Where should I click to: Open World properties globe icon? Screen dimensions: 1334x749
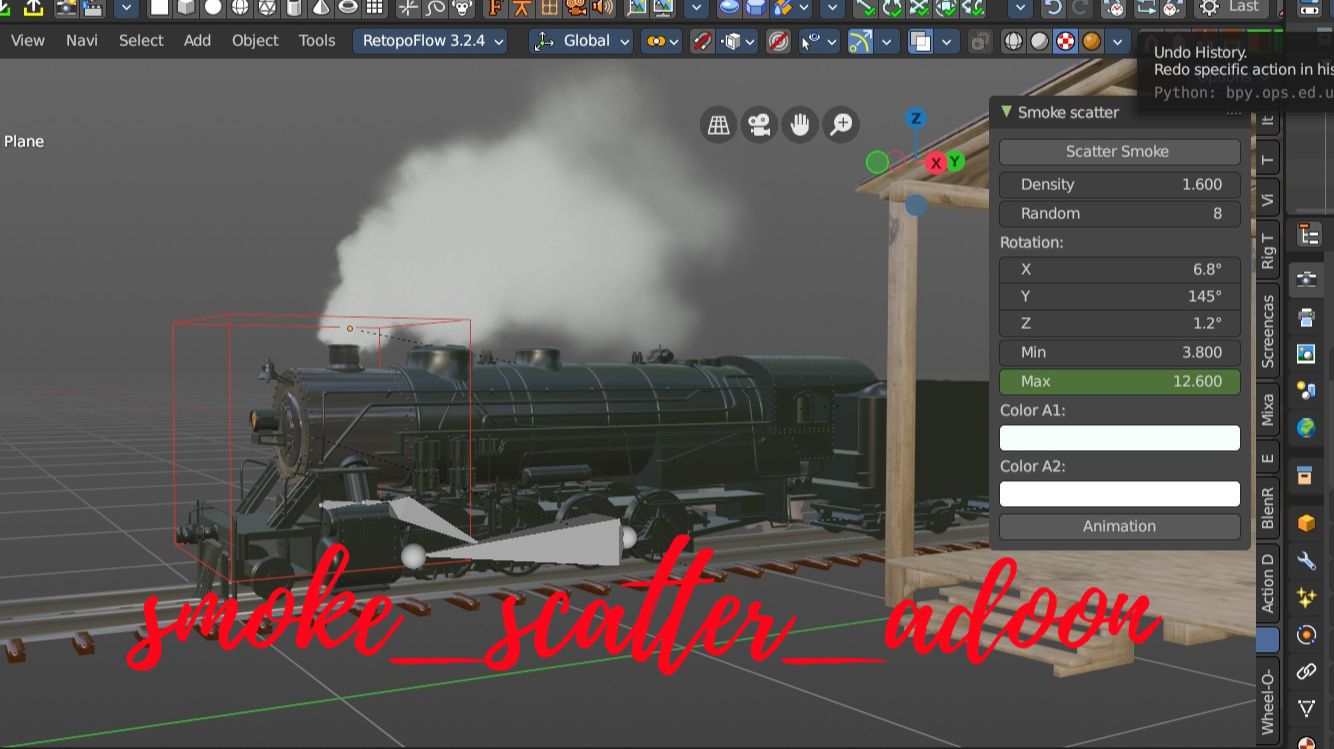coord(1306,428)
